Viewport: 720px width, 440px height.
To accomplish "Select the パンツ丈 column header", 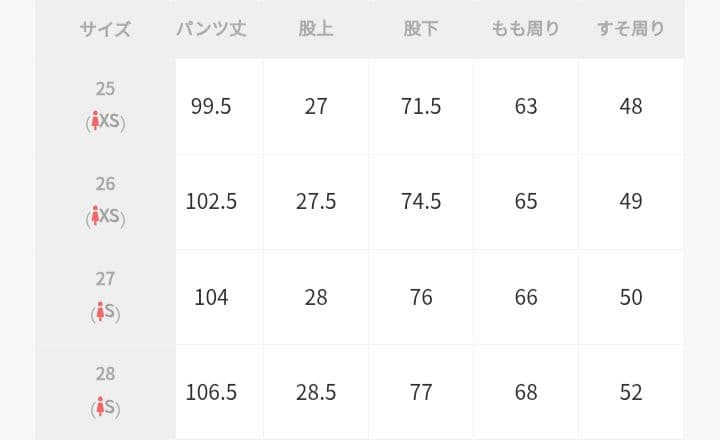I will pyautogui.click(x=211, y=29).
